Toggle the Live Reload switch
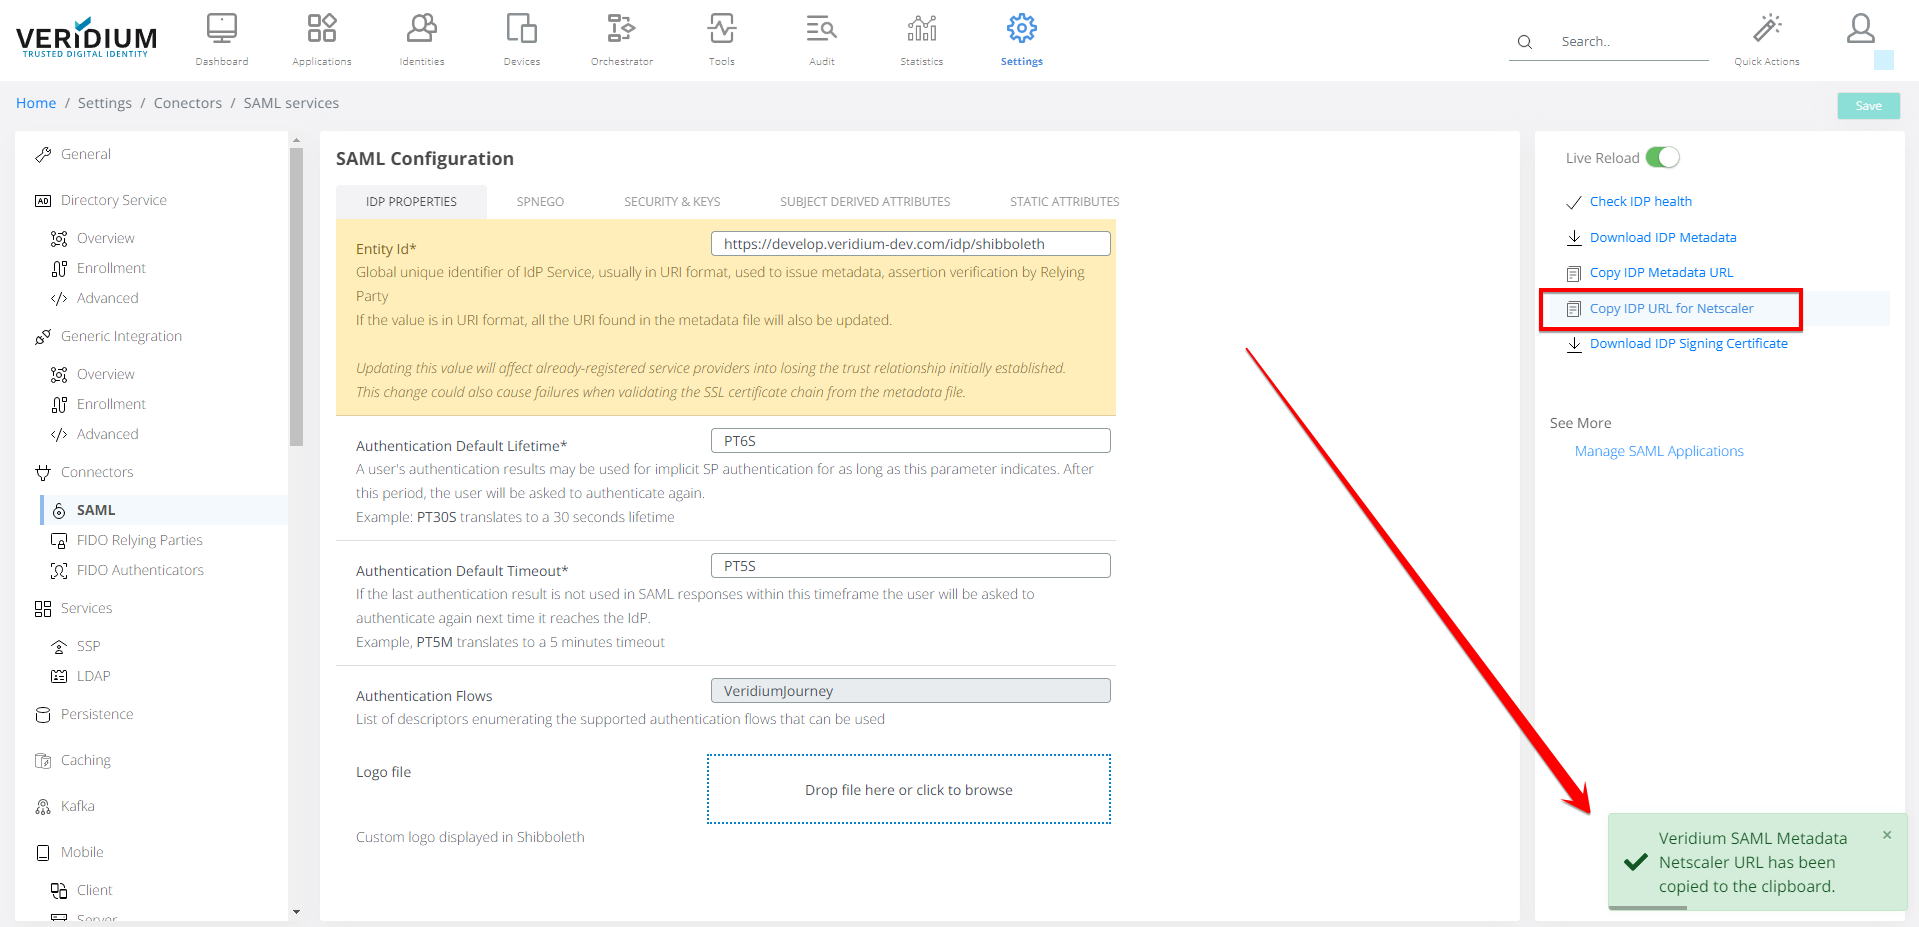 (x=1662, y=157)
